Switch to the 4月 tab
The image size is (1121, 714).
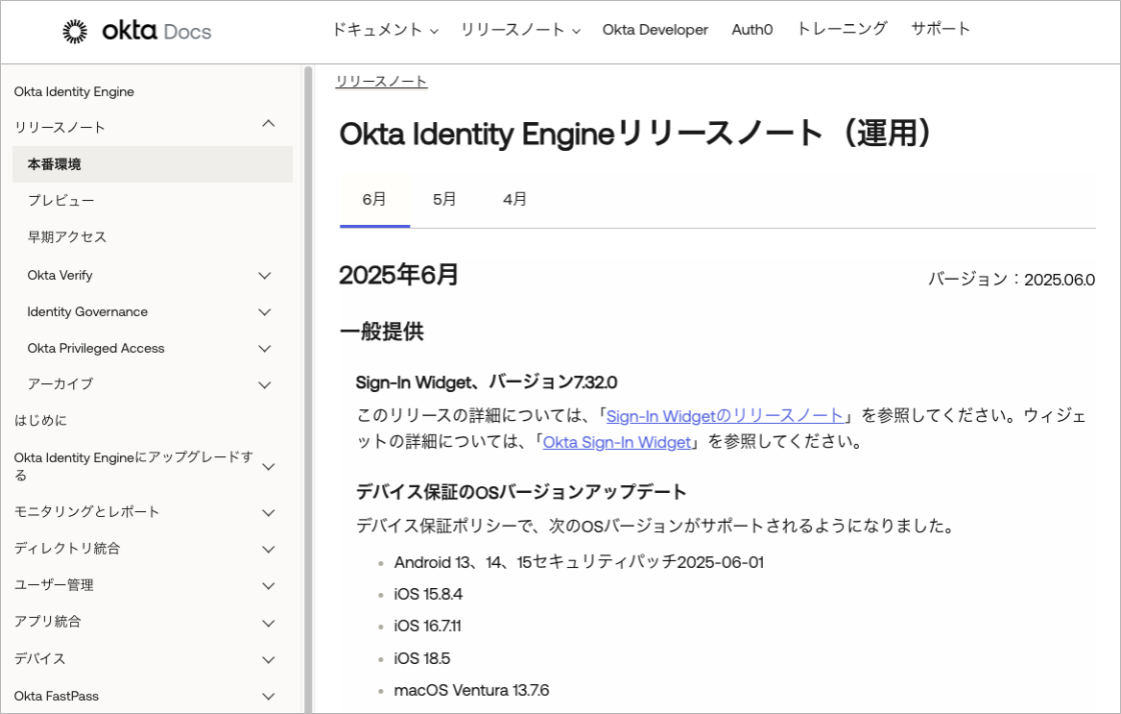click(x=513, y=199)
